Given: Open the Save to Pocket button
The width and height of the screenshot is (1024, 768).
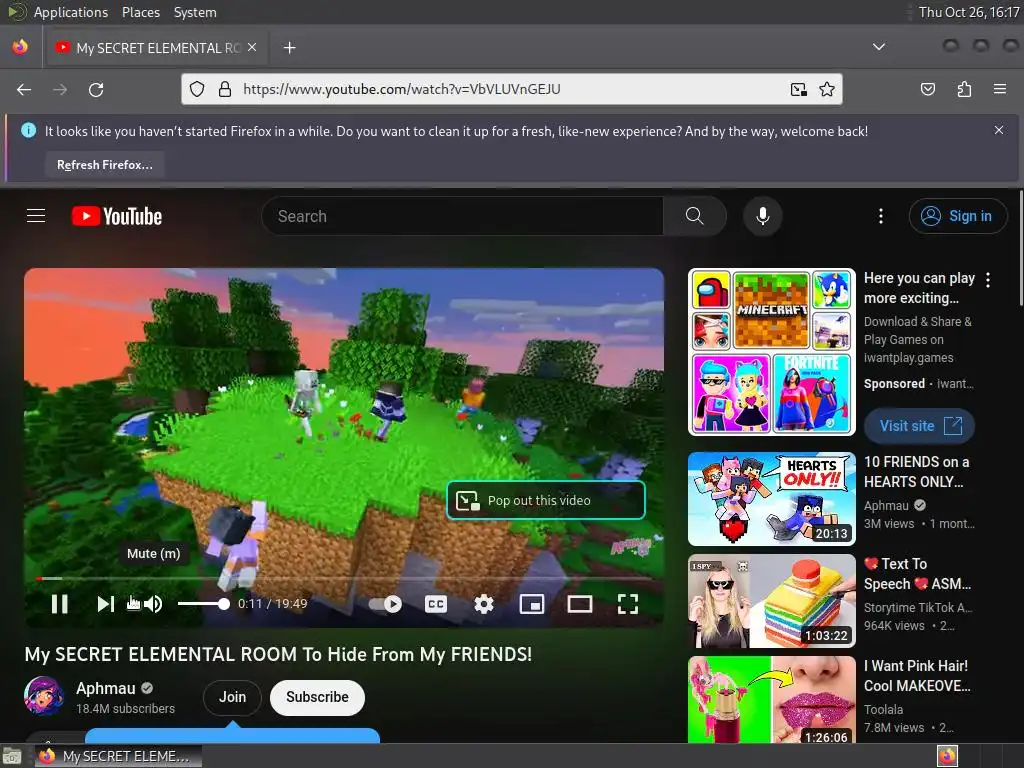Looking at the screenshot, I should click(x=928, y=89).
